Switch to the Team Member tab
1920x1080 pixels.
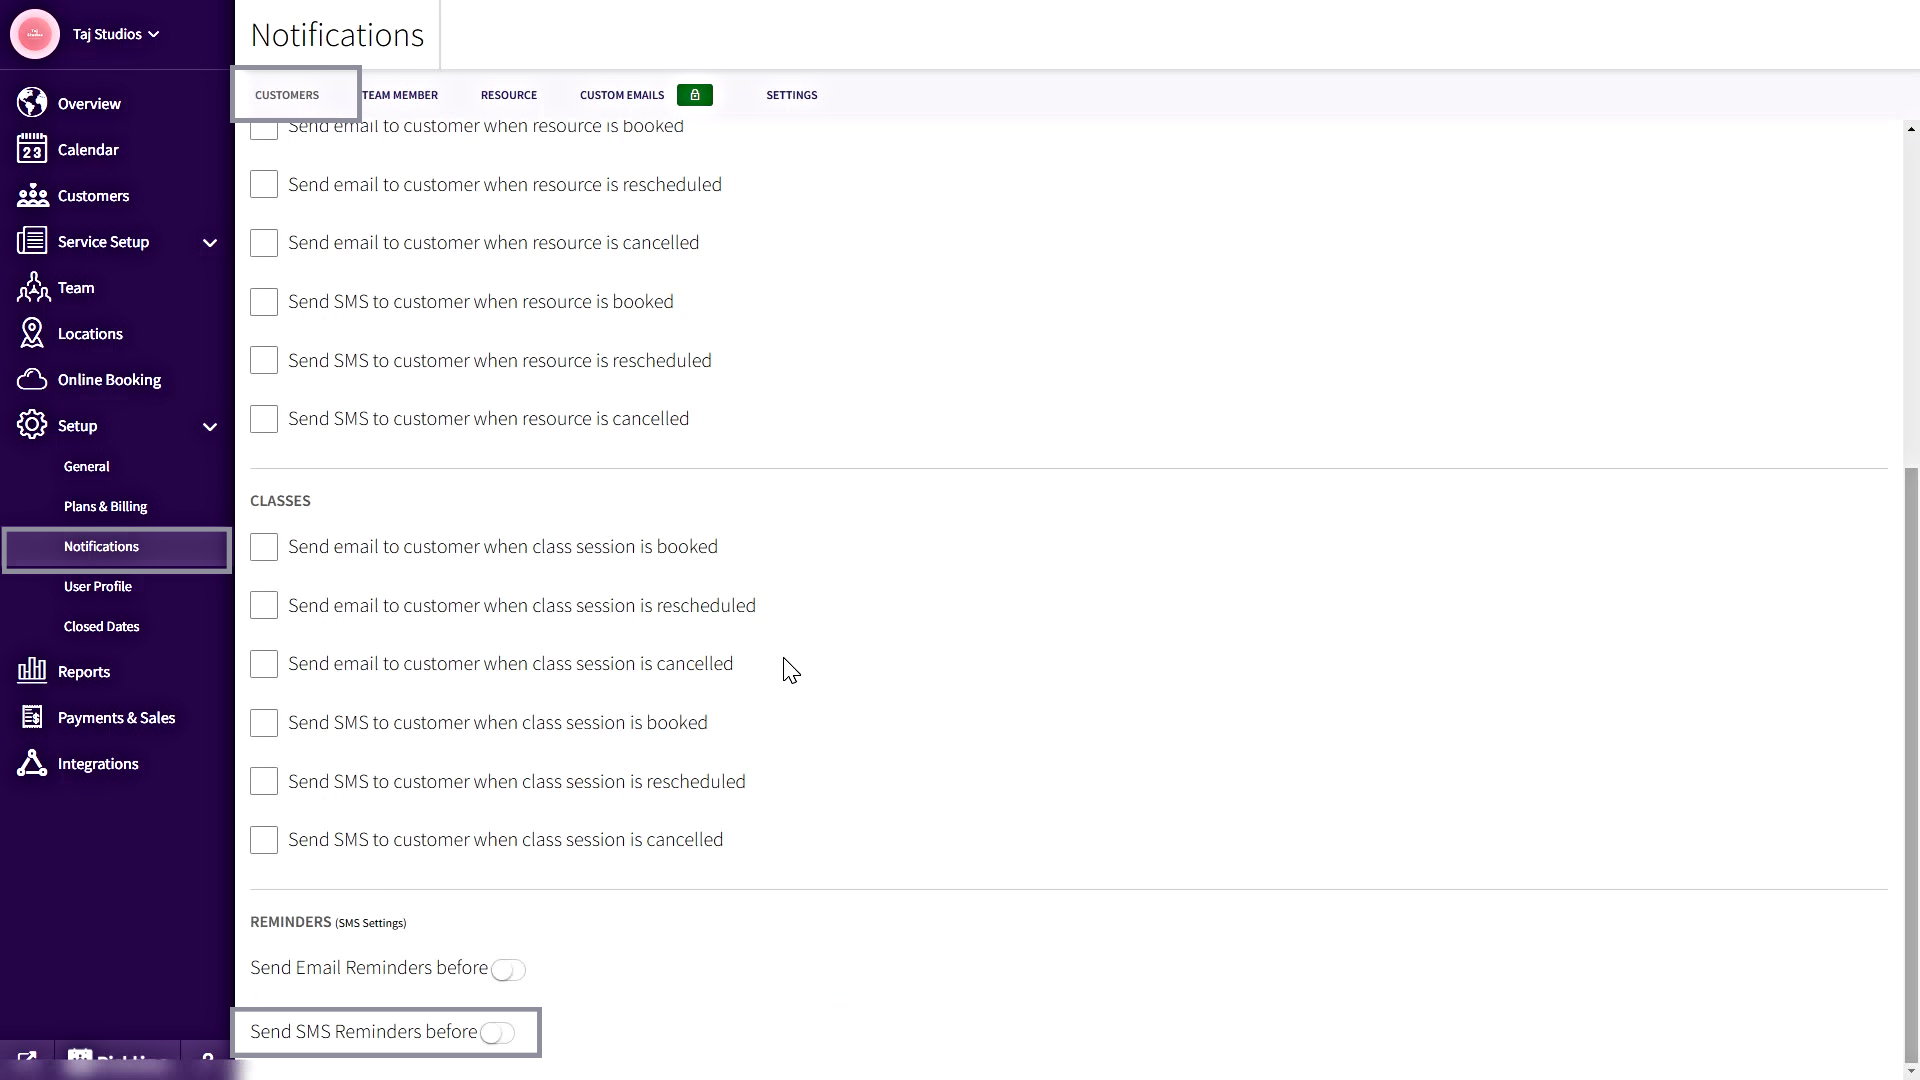coord(400,95)
